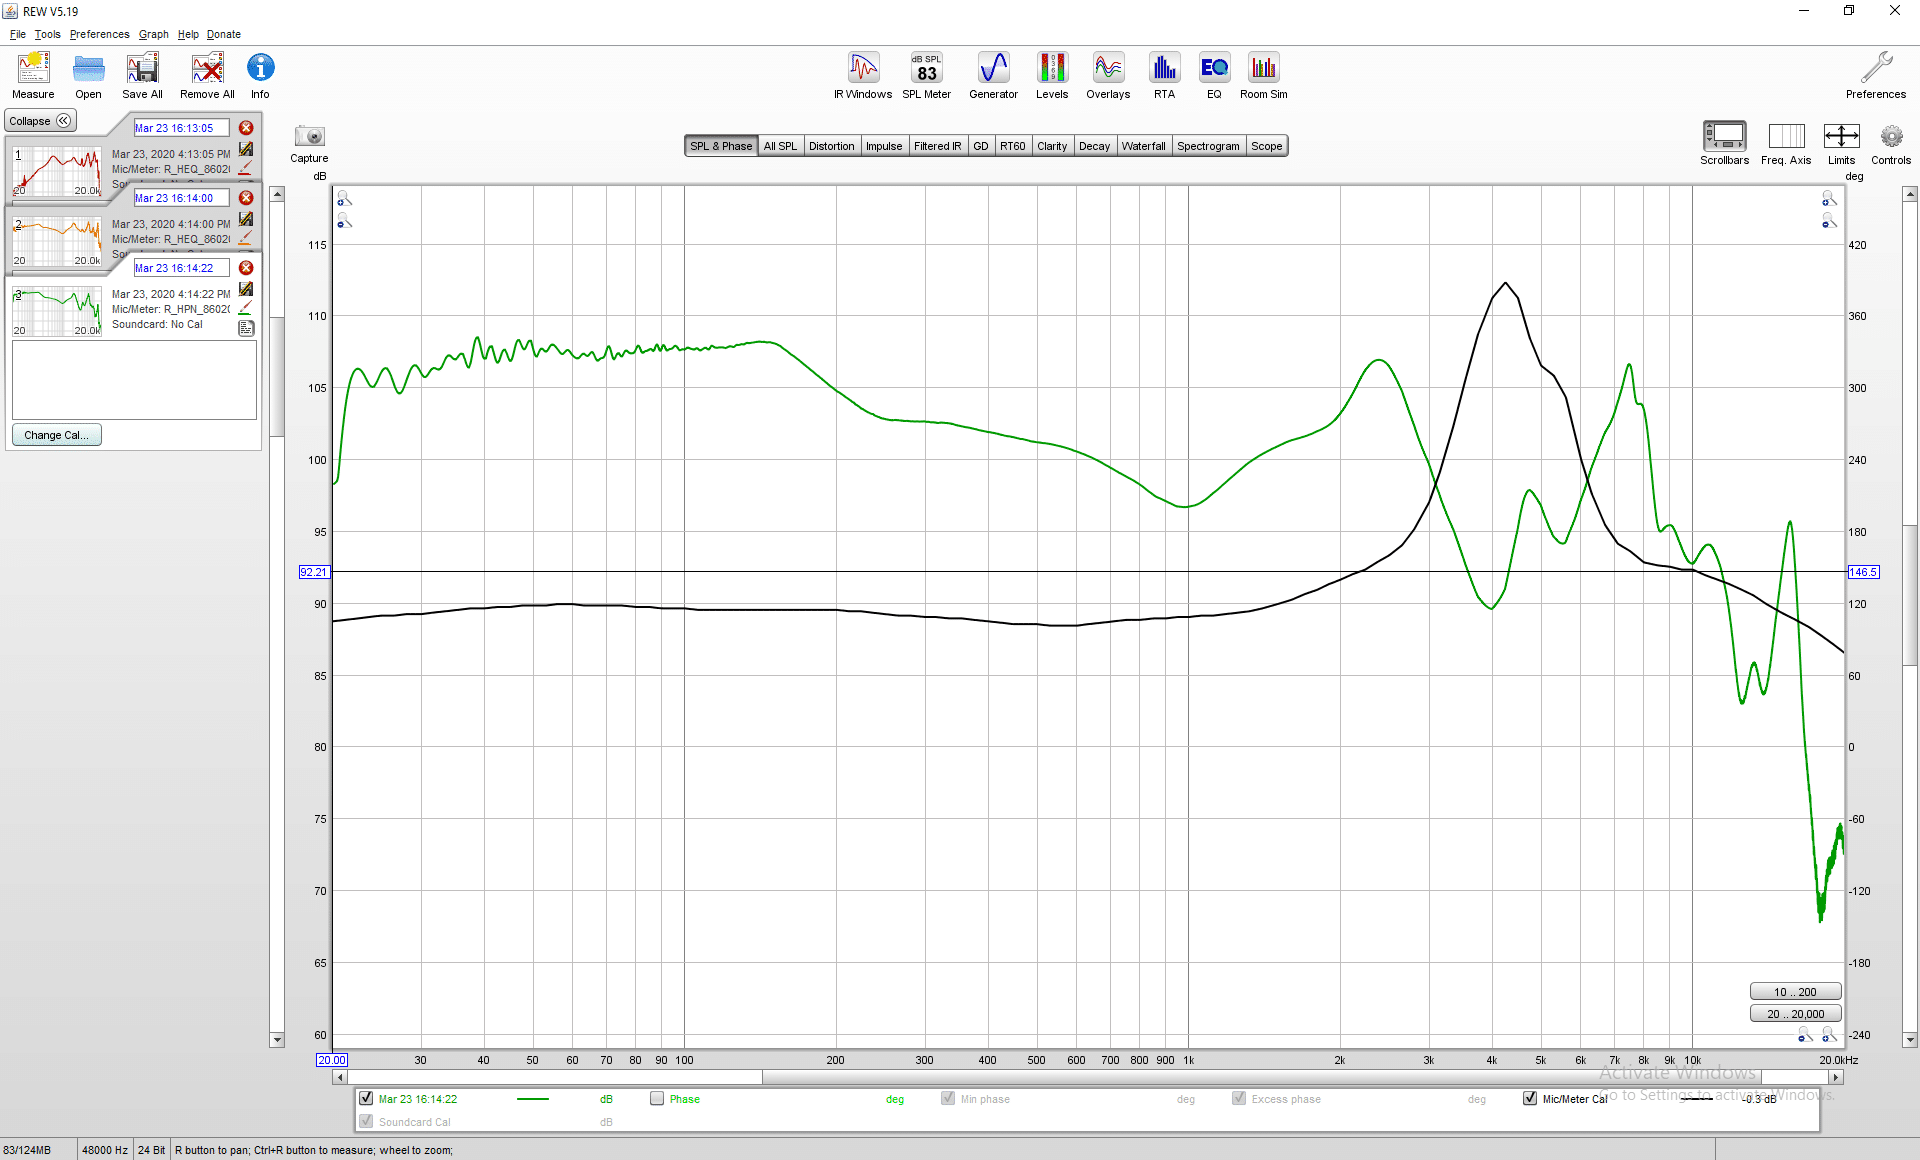Change trace colour of Mar 23 16:14:00 measurement
Image resolution: width=1920 pixels, height=1160 pixels.
[246, 238]
